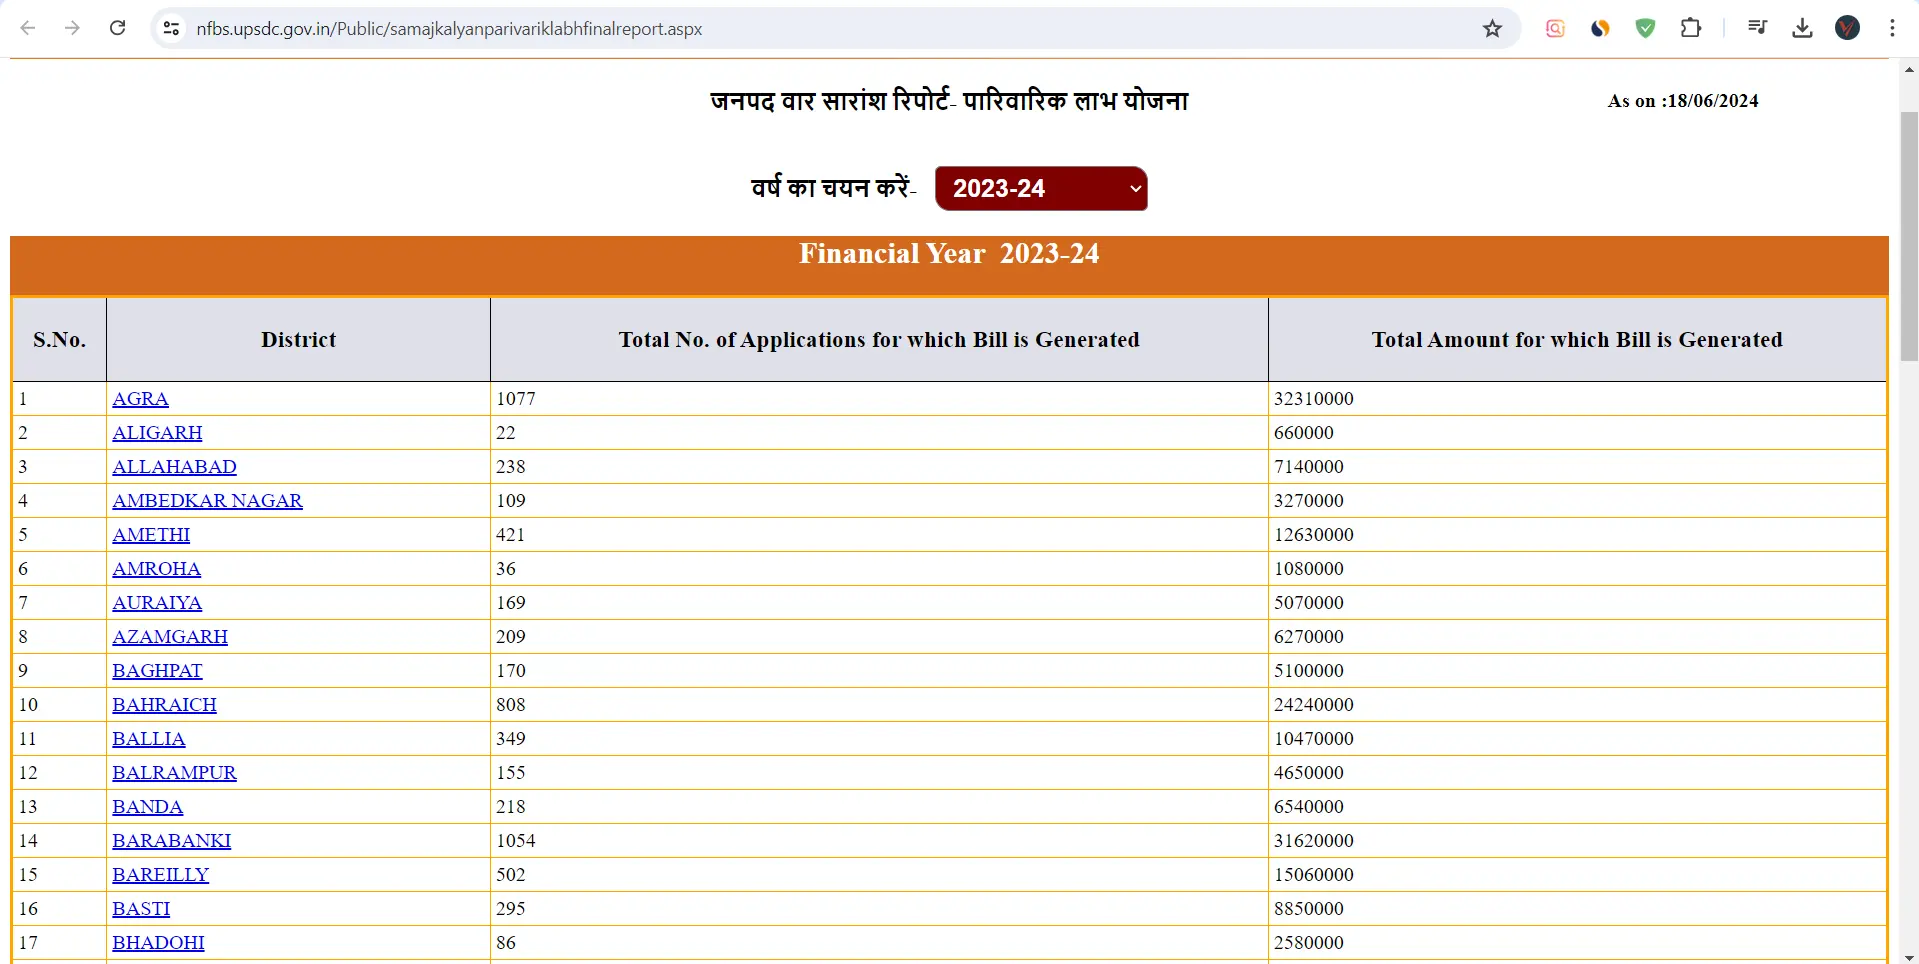Screen dimensions: 1919x964
Task: Select the amount 1080000 for Amroha
Action: 1309,568
